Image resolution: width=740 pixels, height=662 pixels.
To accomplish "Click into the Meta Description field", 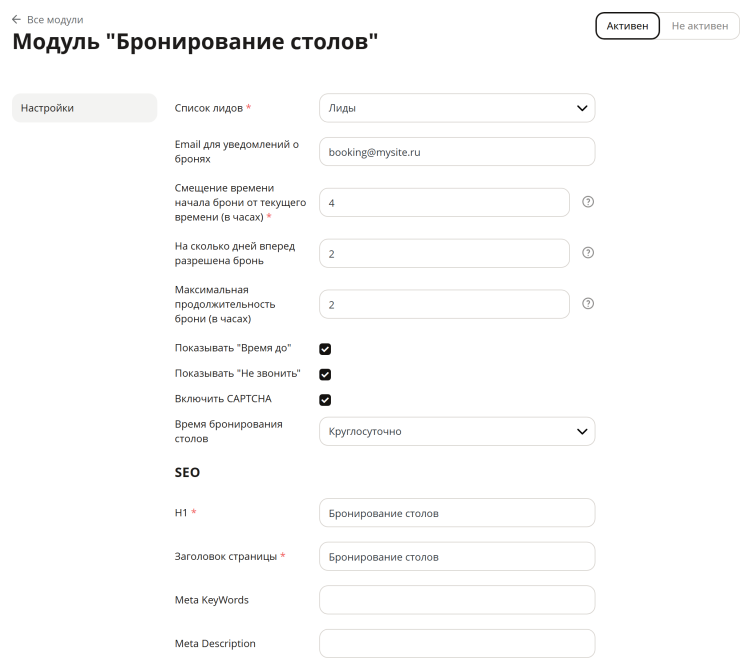I will click(x=457, y=644).
